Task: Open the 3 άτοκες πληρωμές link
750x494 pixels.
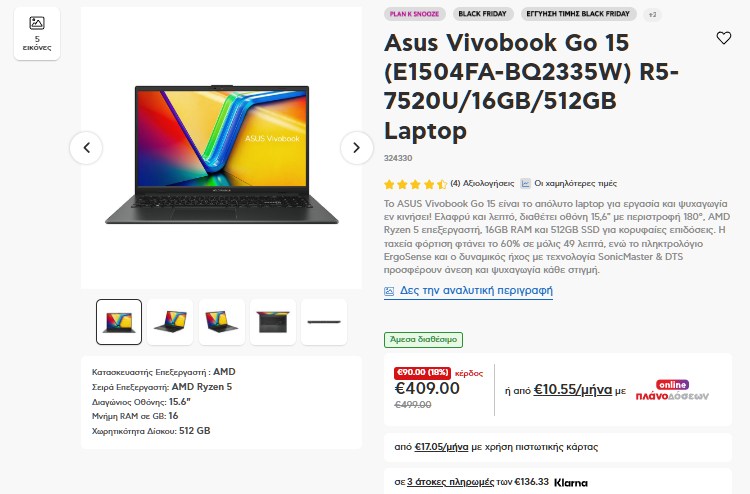Action: coord(450,482)
